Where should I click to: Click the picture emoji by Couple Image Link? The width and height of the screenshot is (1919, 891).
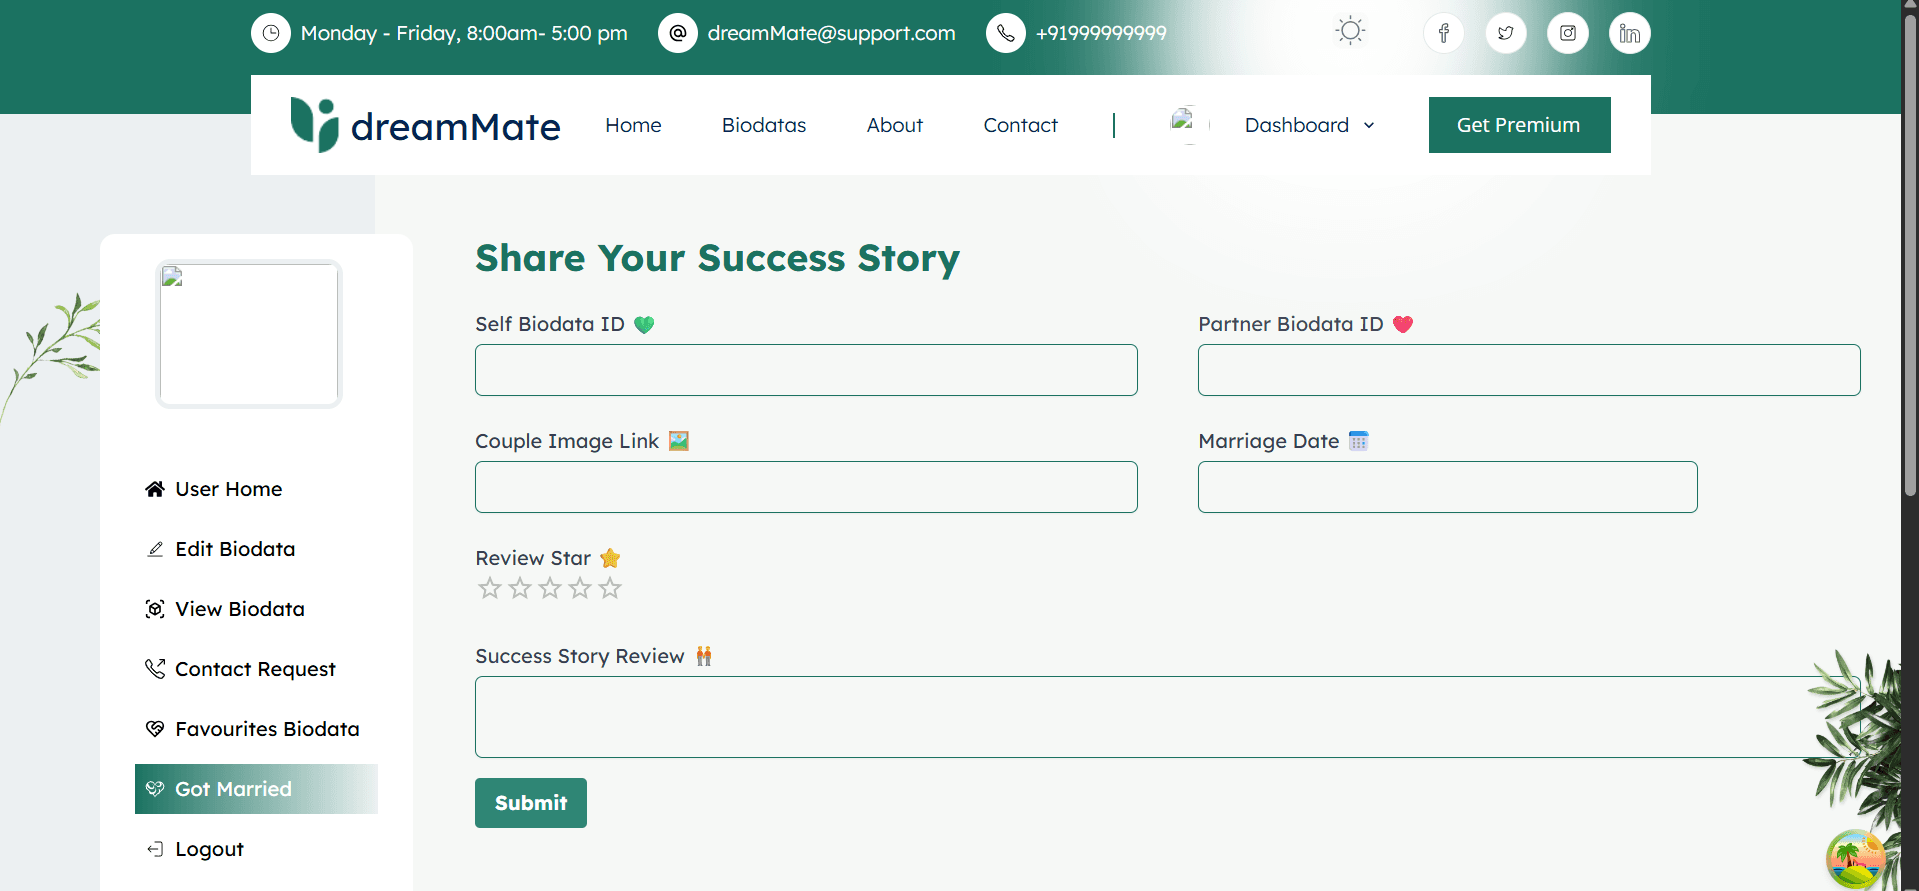[x=679, y=441]
